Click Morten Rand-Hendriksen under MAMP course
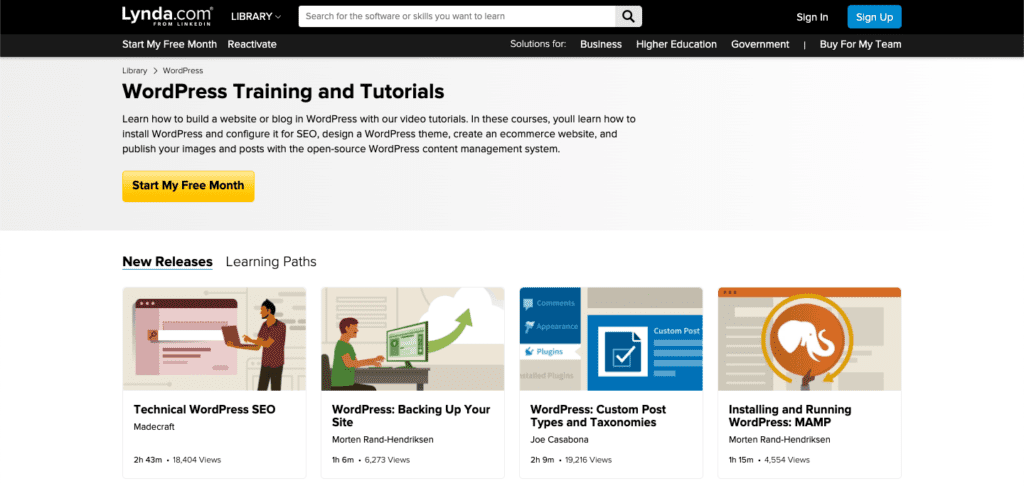Screen dimensions: 1024x491 [x=780, y=439]
